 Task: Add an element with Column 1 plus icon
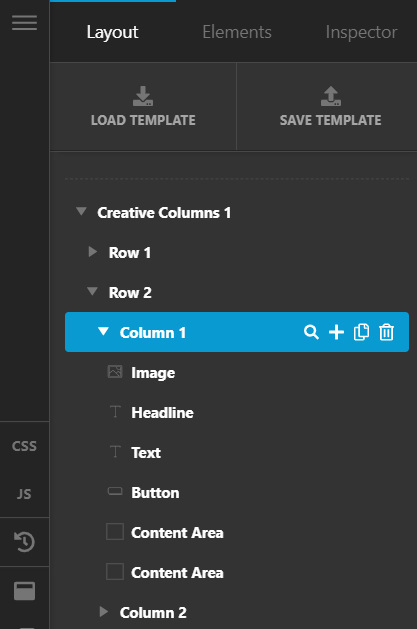tap(336, 332)
